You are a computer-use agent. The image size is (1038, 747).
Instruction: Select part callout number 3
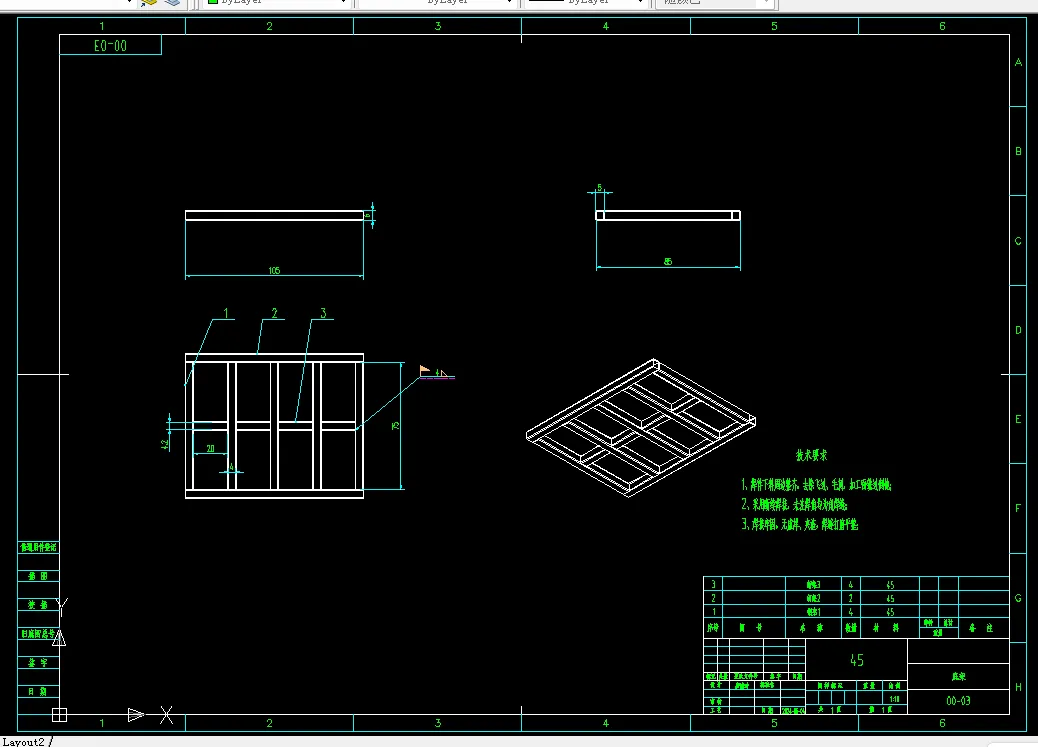point(323,313)
